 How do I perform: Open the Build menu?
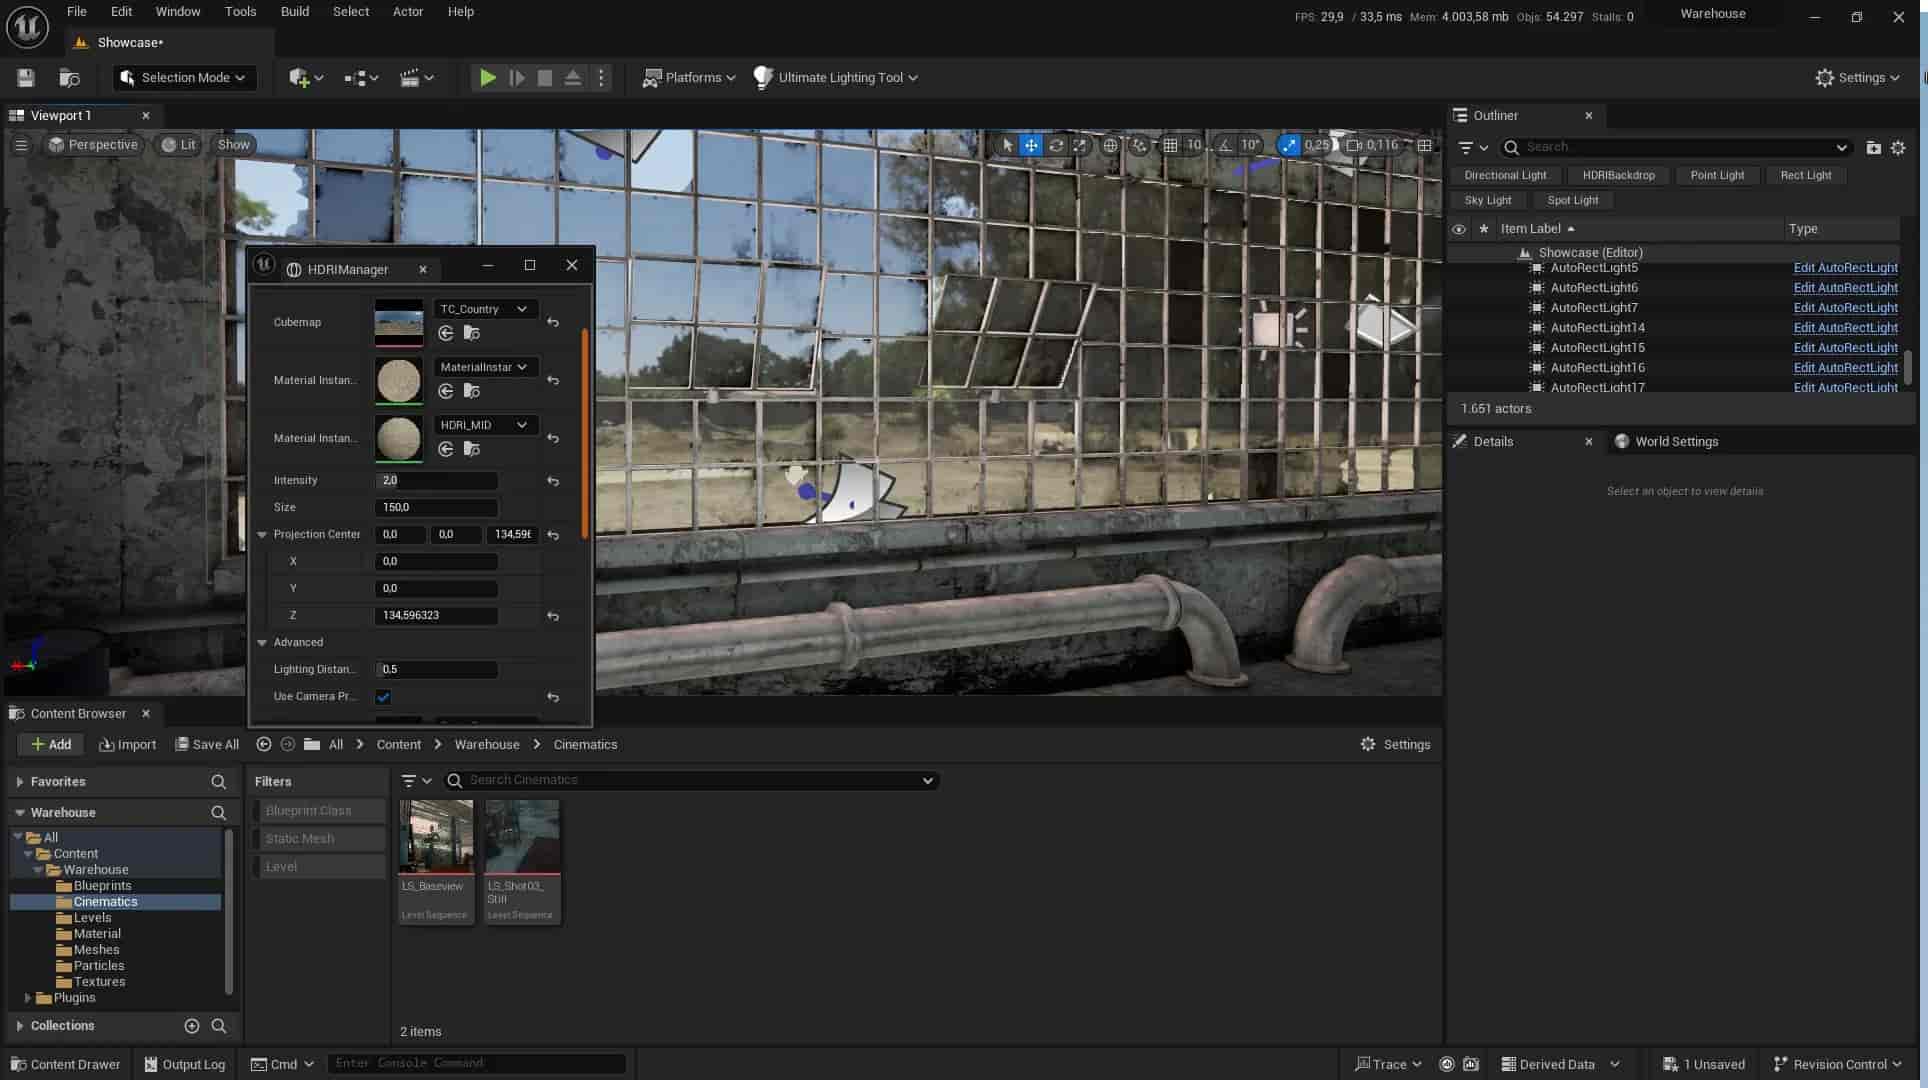294,12
